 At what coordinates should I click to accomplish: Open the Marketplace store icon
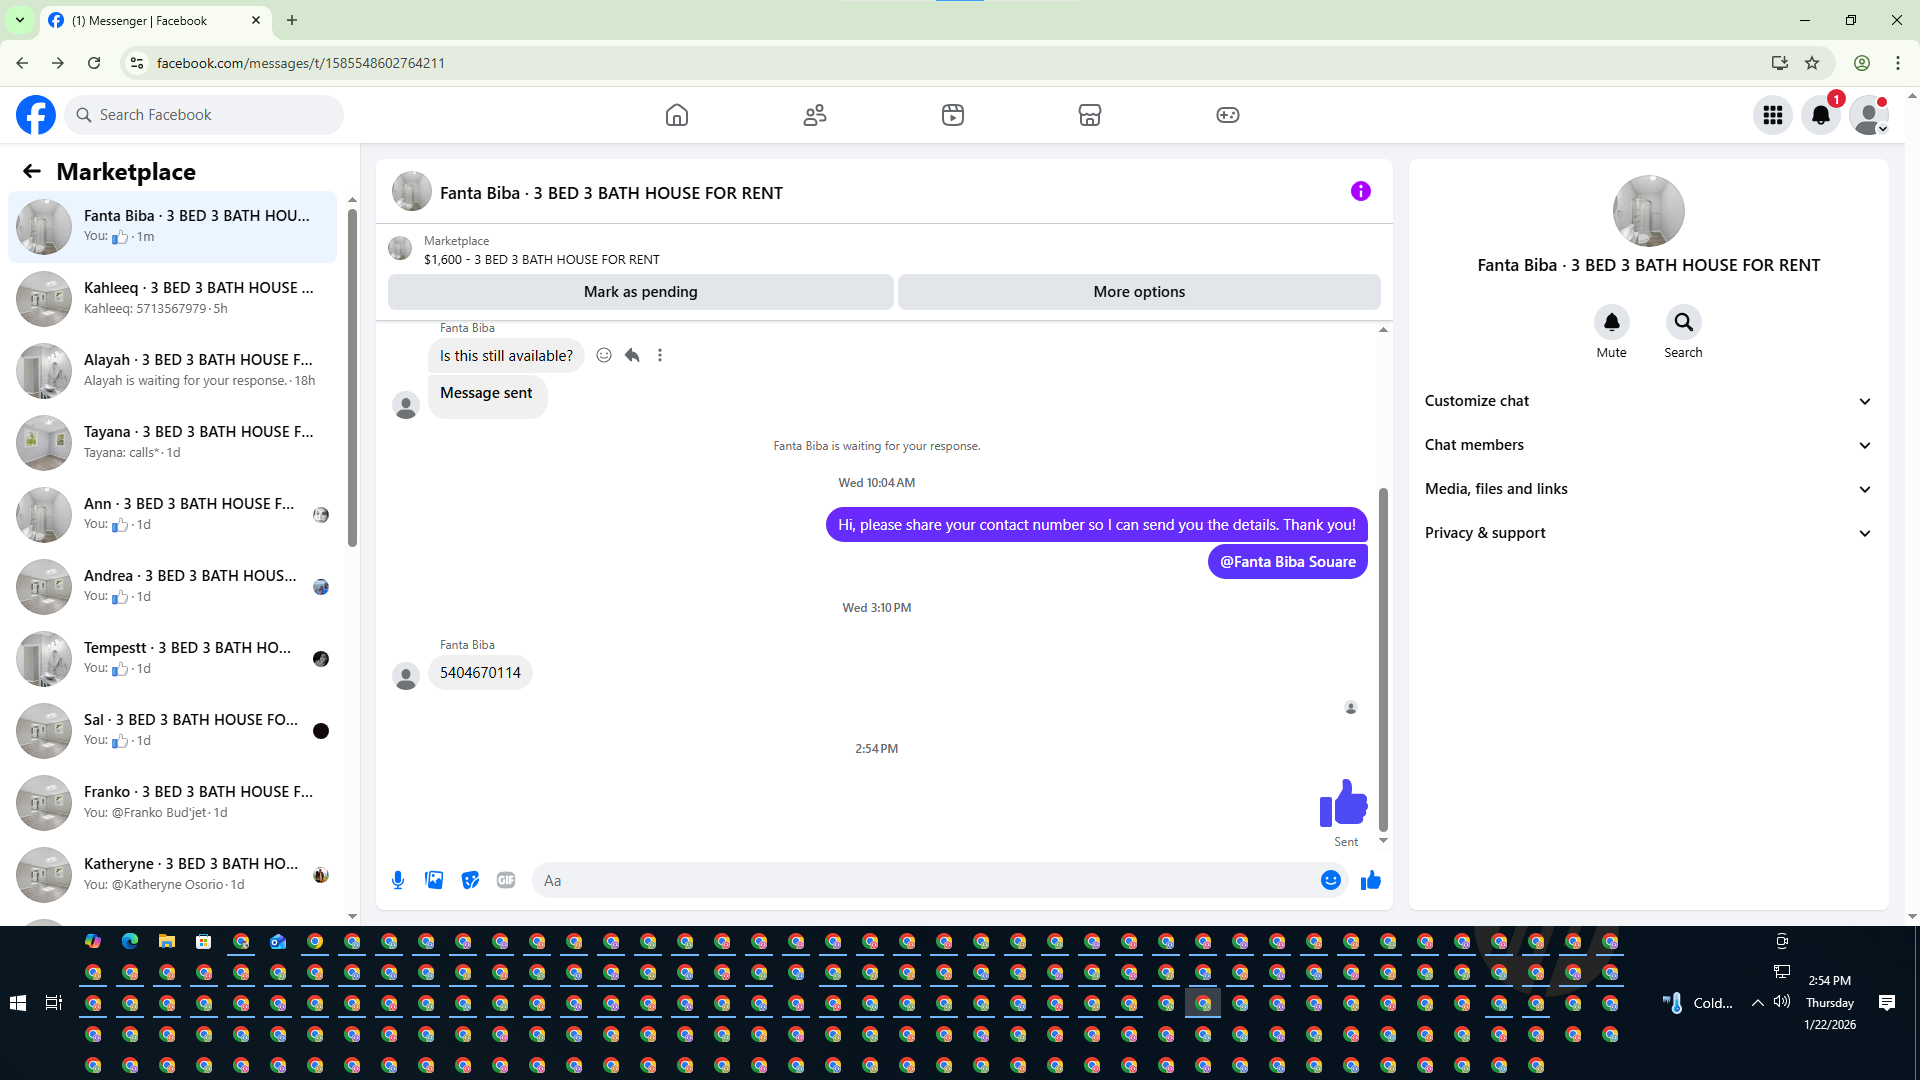(1090, 115)
